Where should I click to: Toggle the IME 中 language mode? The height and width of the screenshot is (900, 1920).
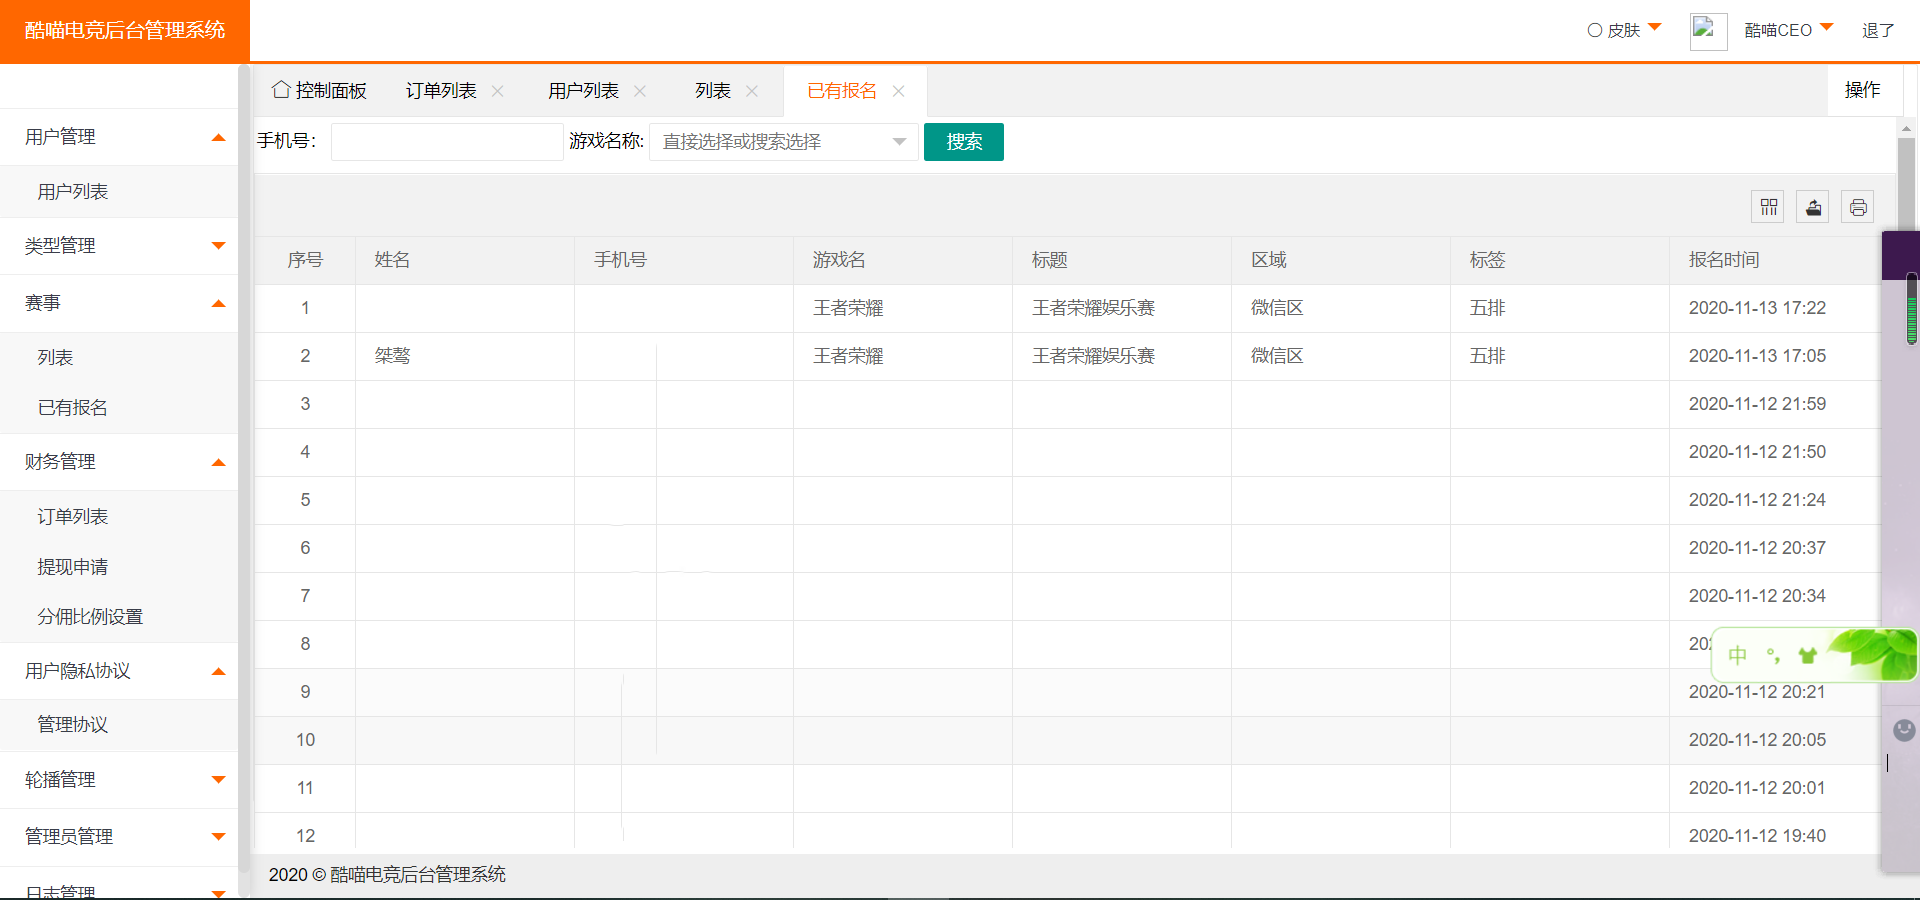pyautogui.click(x=1738, y=655)
